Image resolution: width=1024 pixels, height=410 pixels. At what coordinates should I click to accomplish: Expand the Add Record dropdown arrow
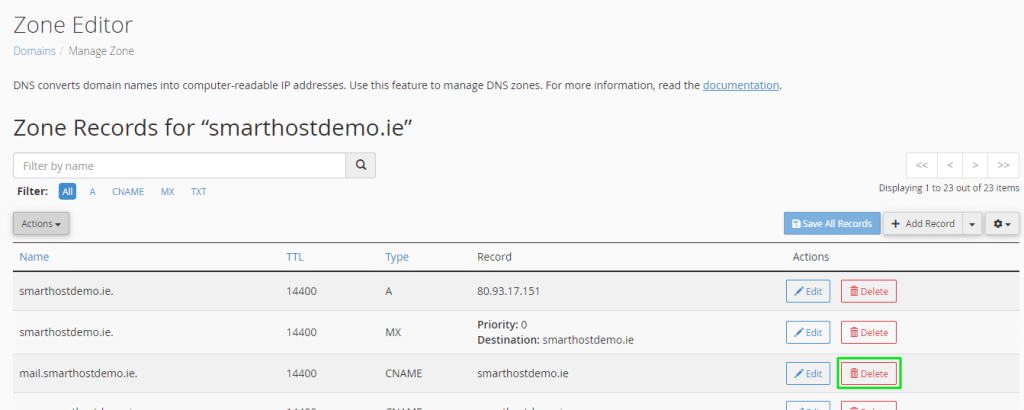coord(972,223)
